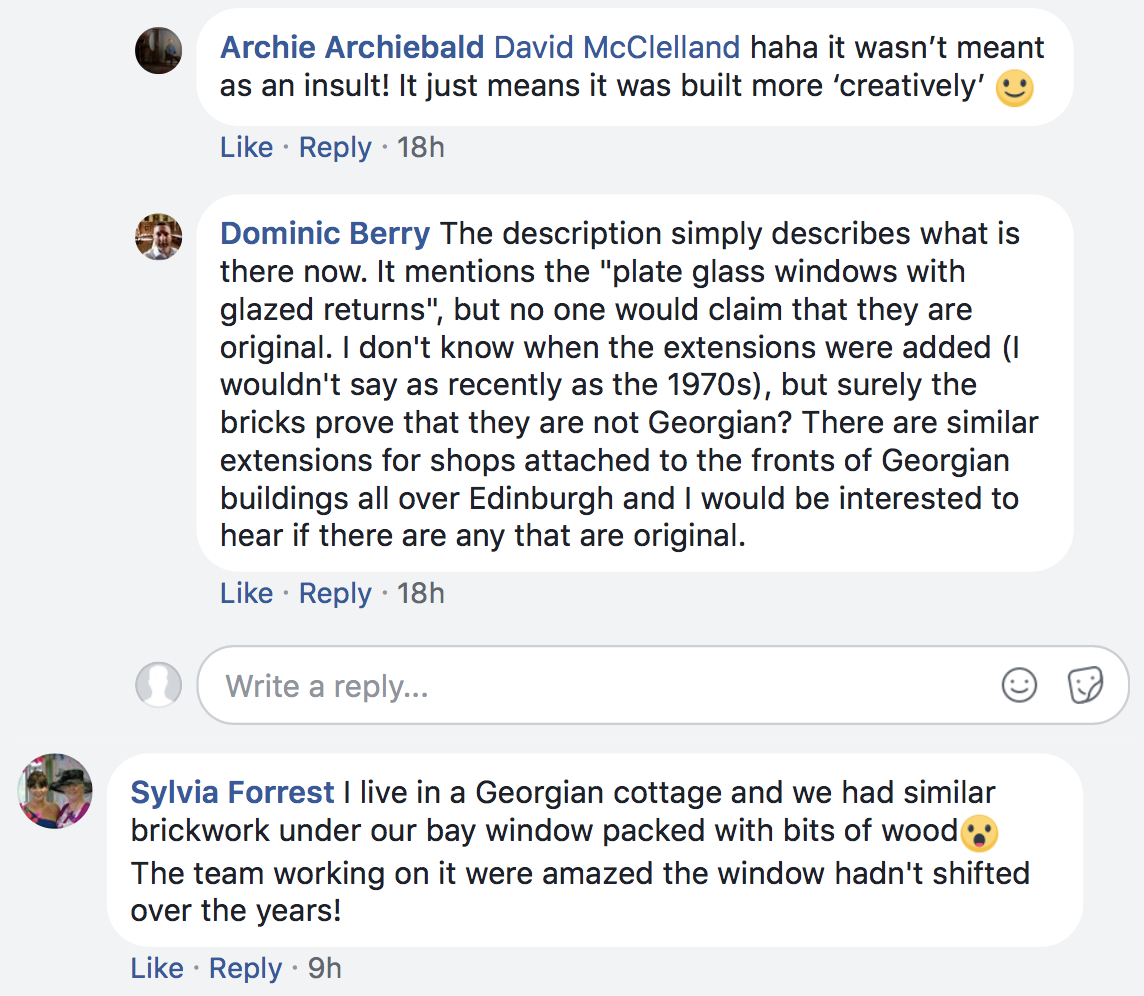1144x996 pixels.
Task: Click Dominic Berry's profile picture
Action: 158,237
